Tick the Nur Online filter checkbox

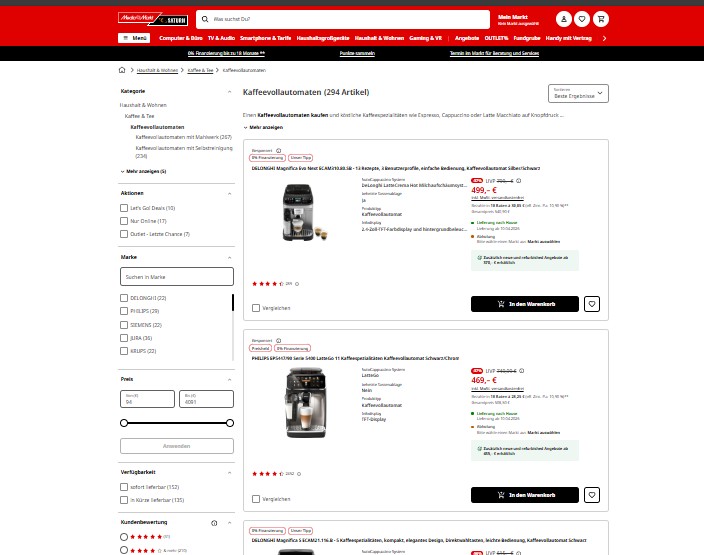[x=124, y=221]
